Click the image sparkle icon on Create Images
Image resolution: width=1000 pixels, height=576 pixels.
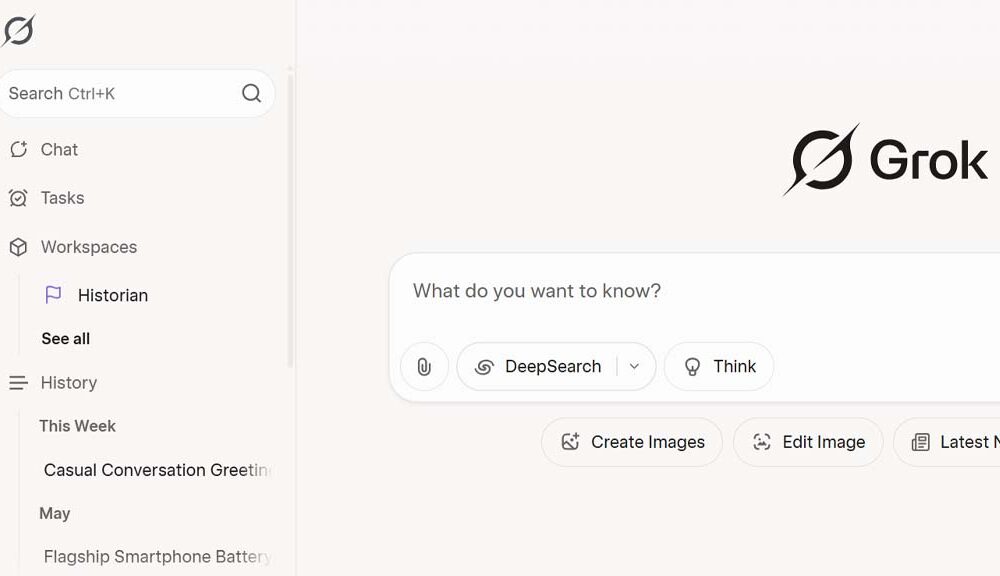pos(570,441)
